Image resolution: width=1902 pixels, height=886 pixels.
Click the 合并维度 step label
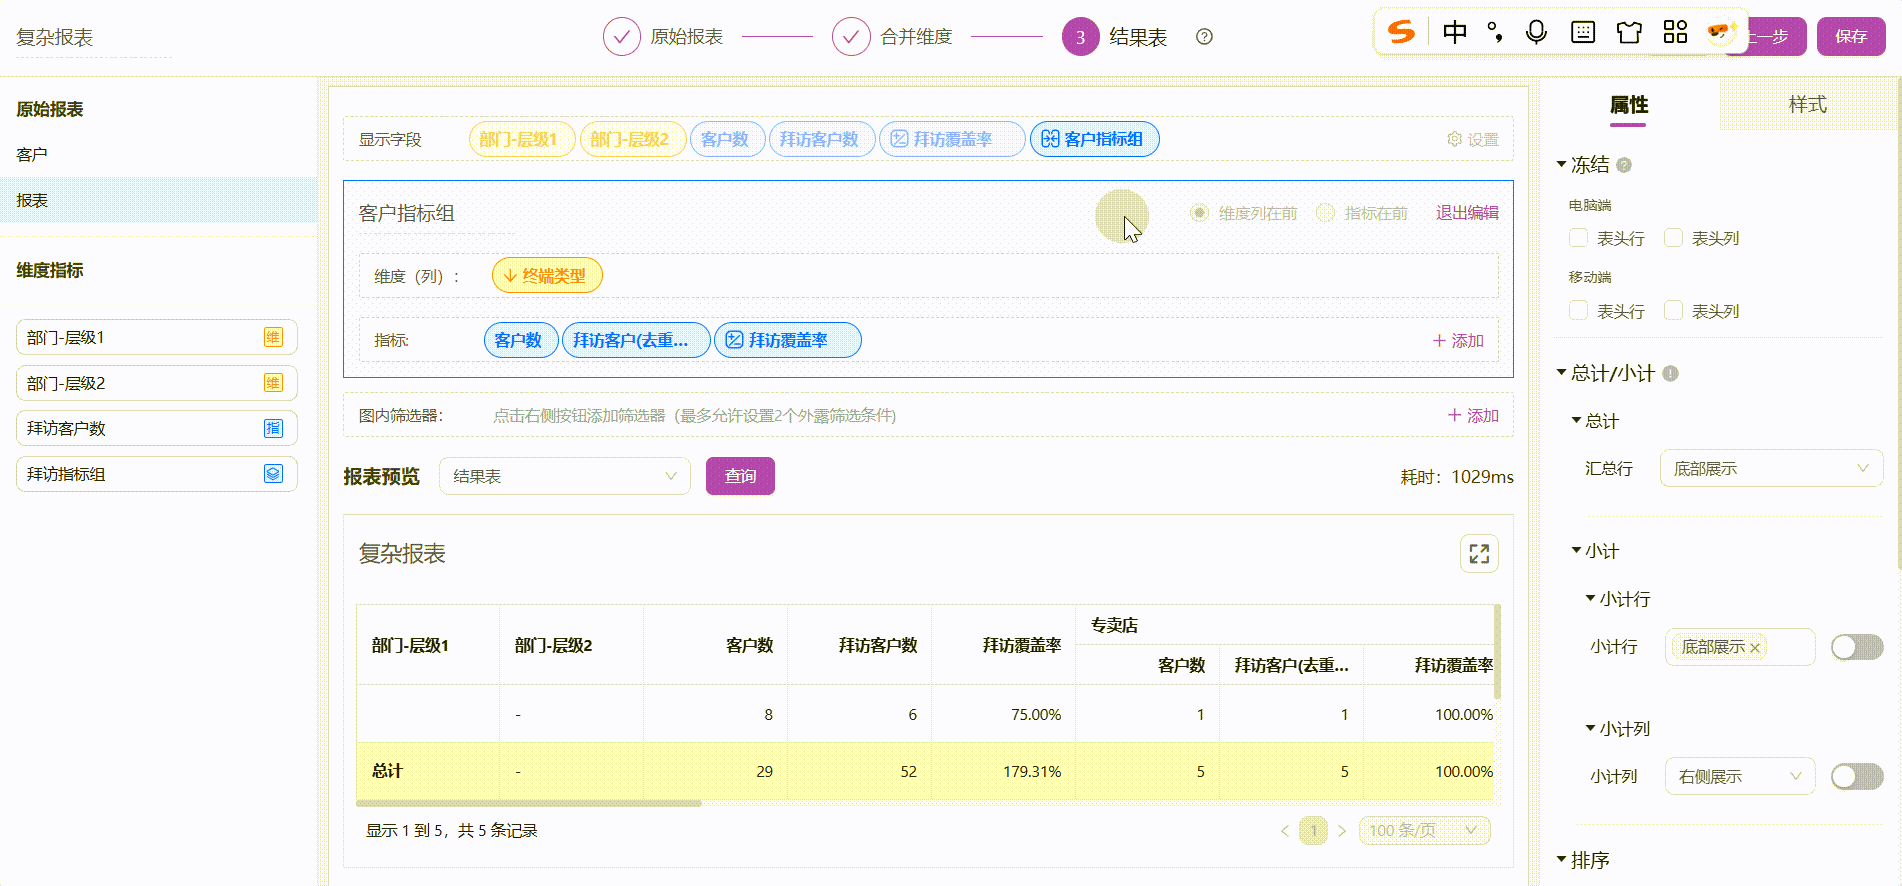(916, 37)
